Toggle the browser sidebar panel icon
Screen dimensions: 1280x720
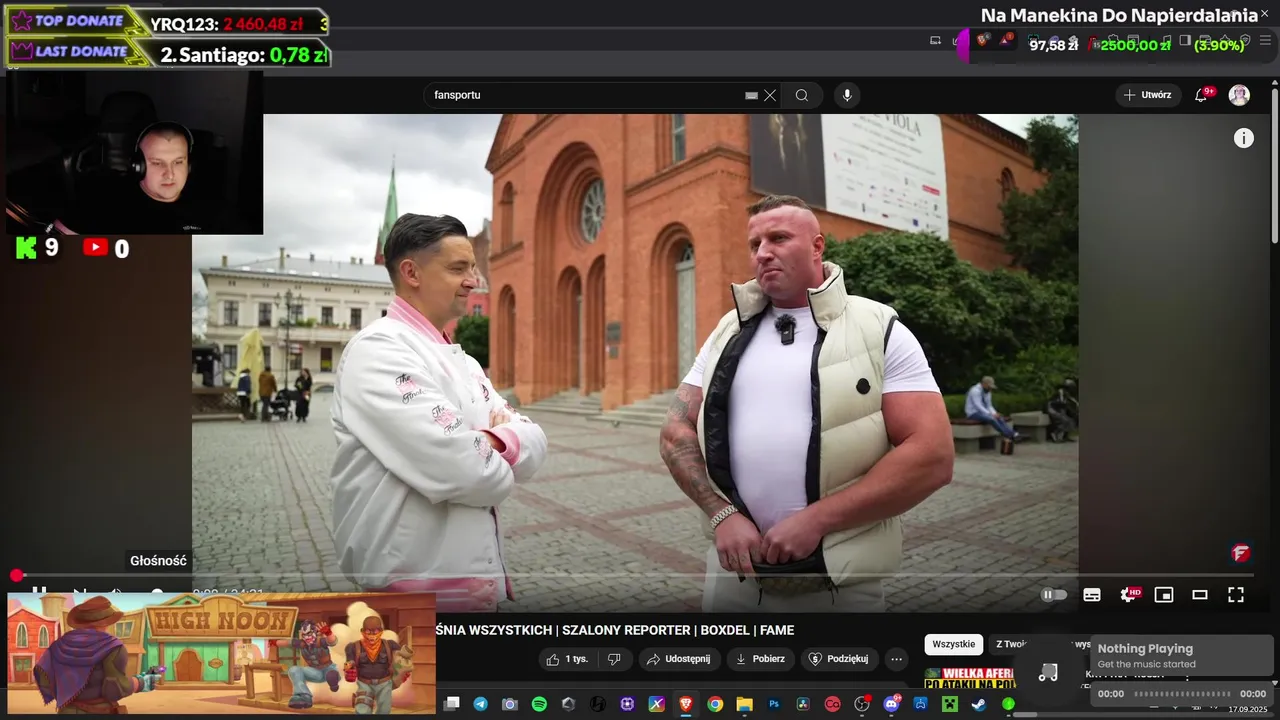1184,40
